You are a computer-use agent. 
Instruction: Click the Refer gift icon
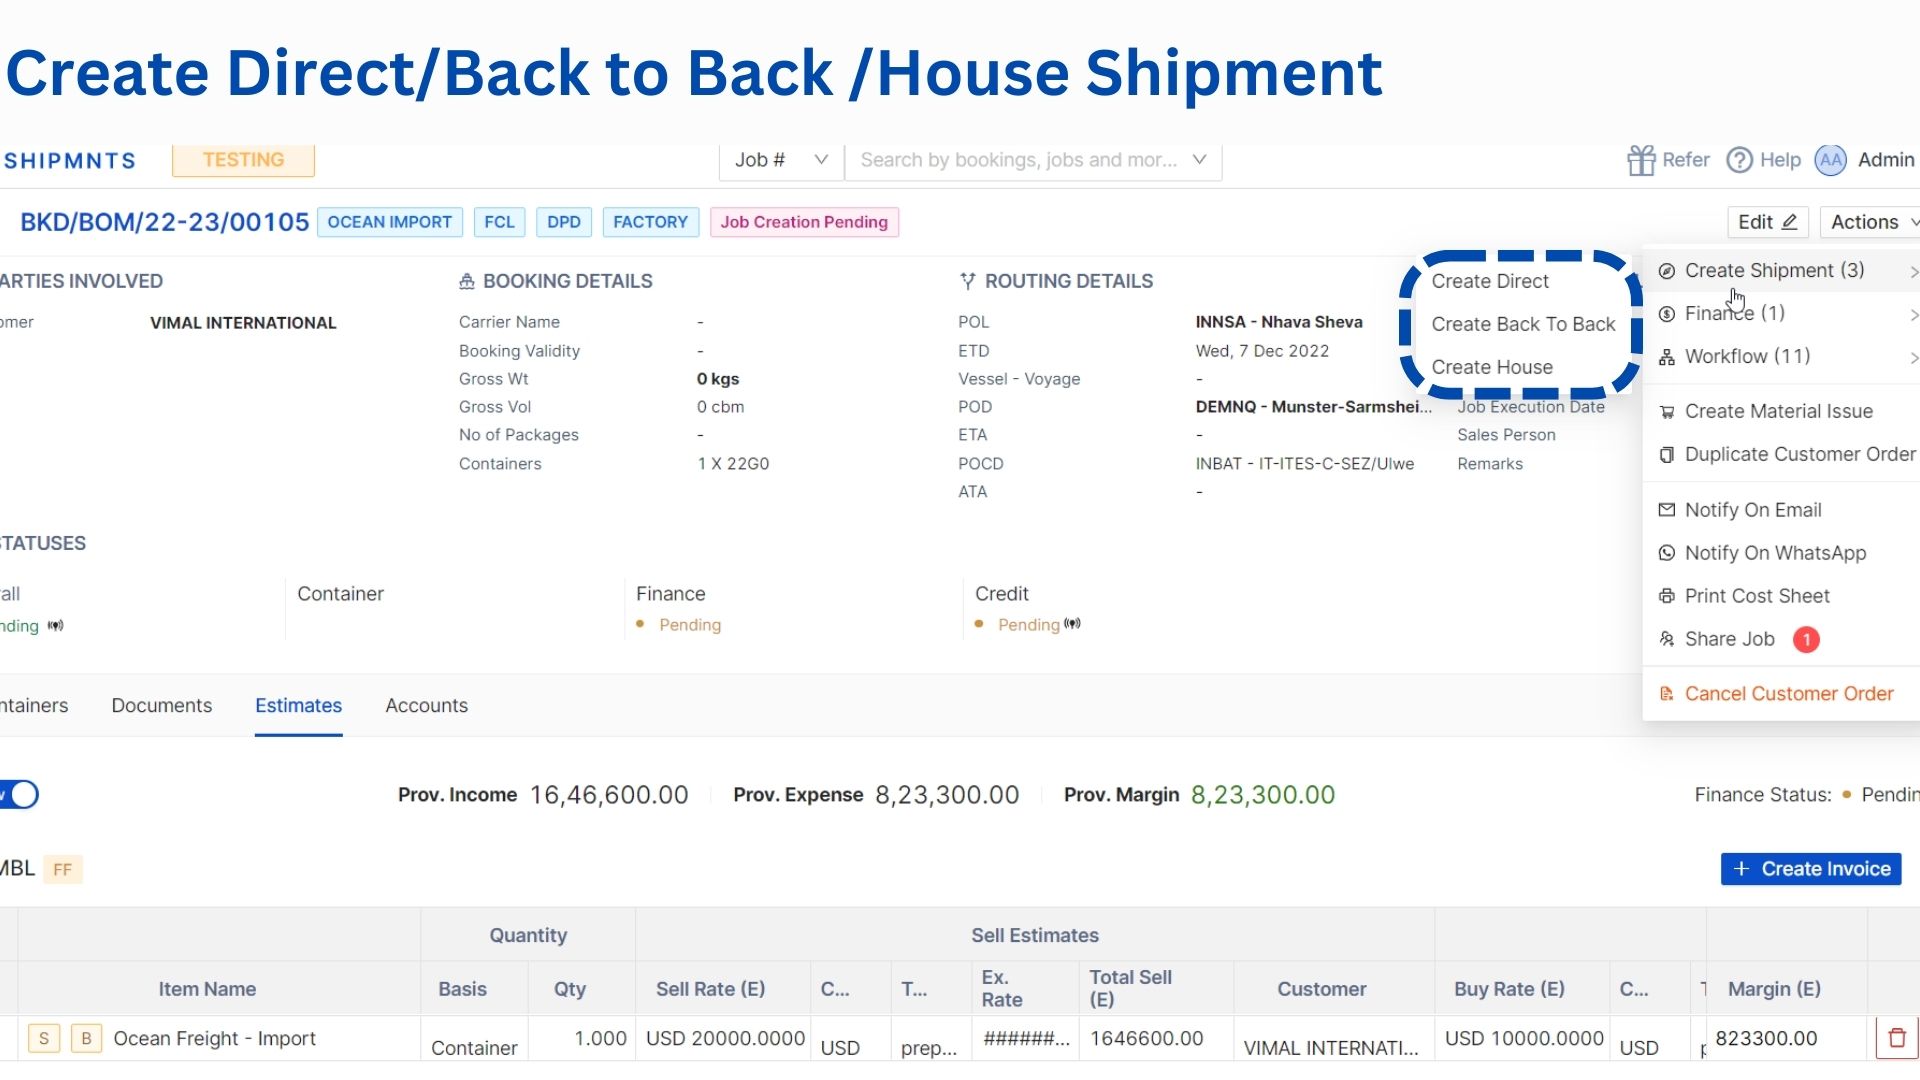pyautogui.click(x=1641, y=160)
